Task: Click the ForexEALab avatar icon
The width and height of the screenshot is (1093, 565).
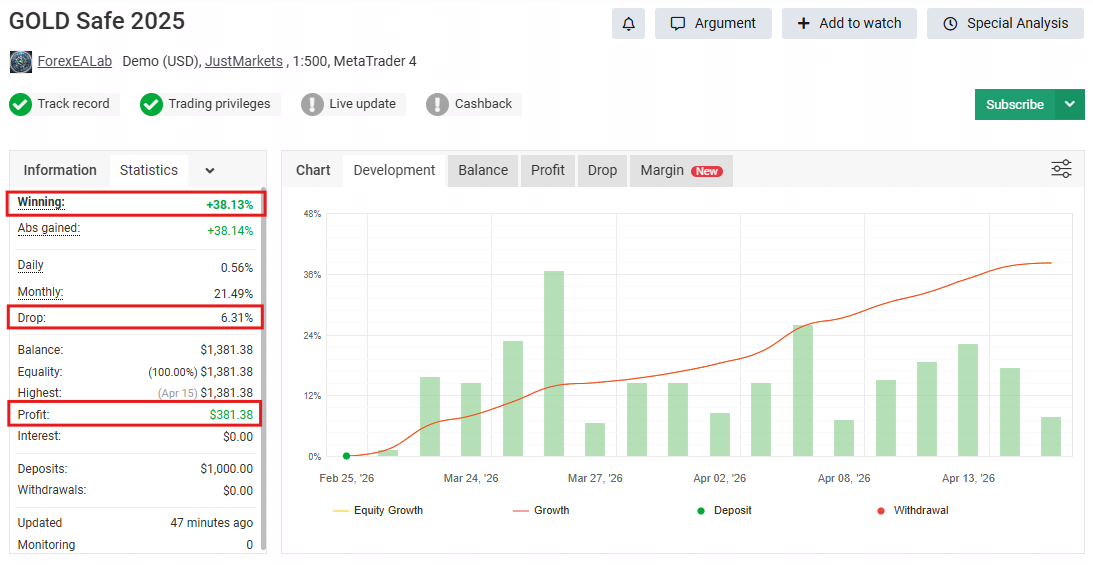Action: click(x=21, y=62)
